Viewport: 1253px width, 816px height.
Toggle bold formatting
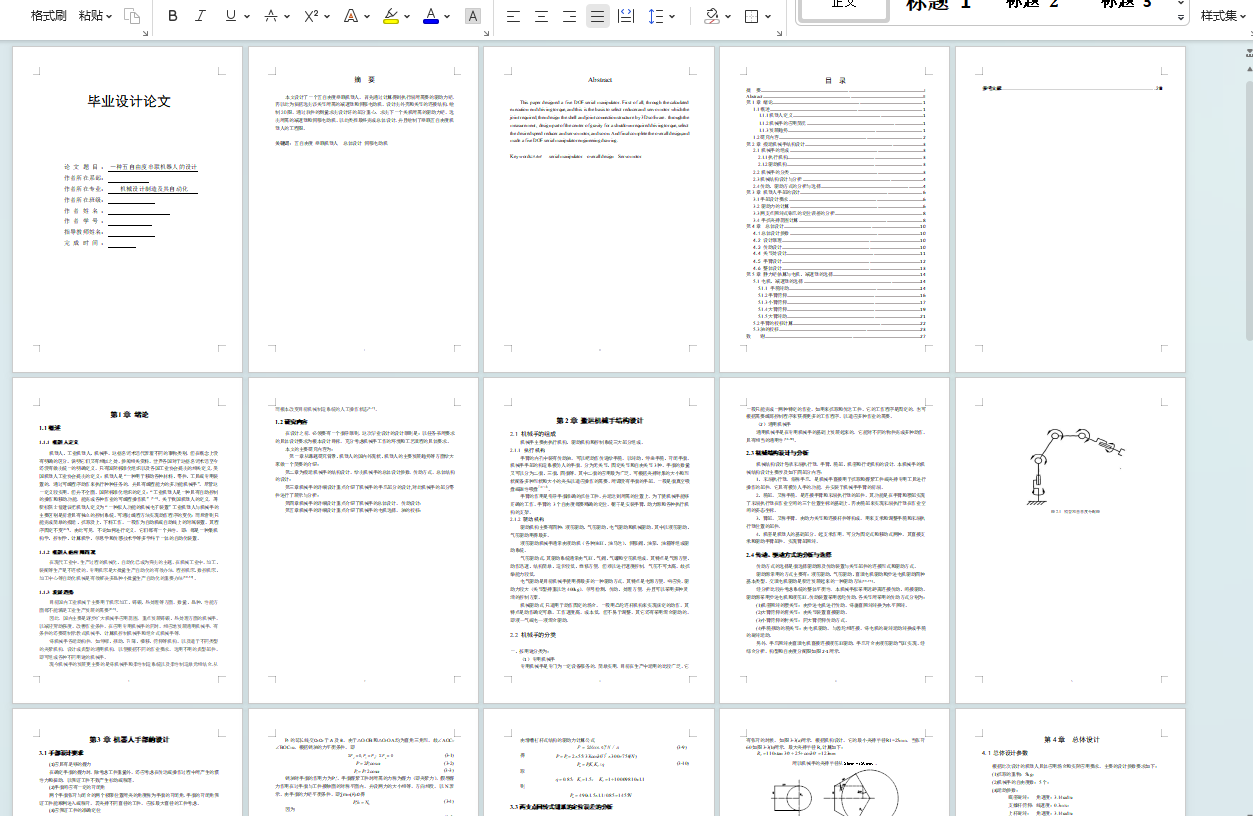[x=172, y=16]
